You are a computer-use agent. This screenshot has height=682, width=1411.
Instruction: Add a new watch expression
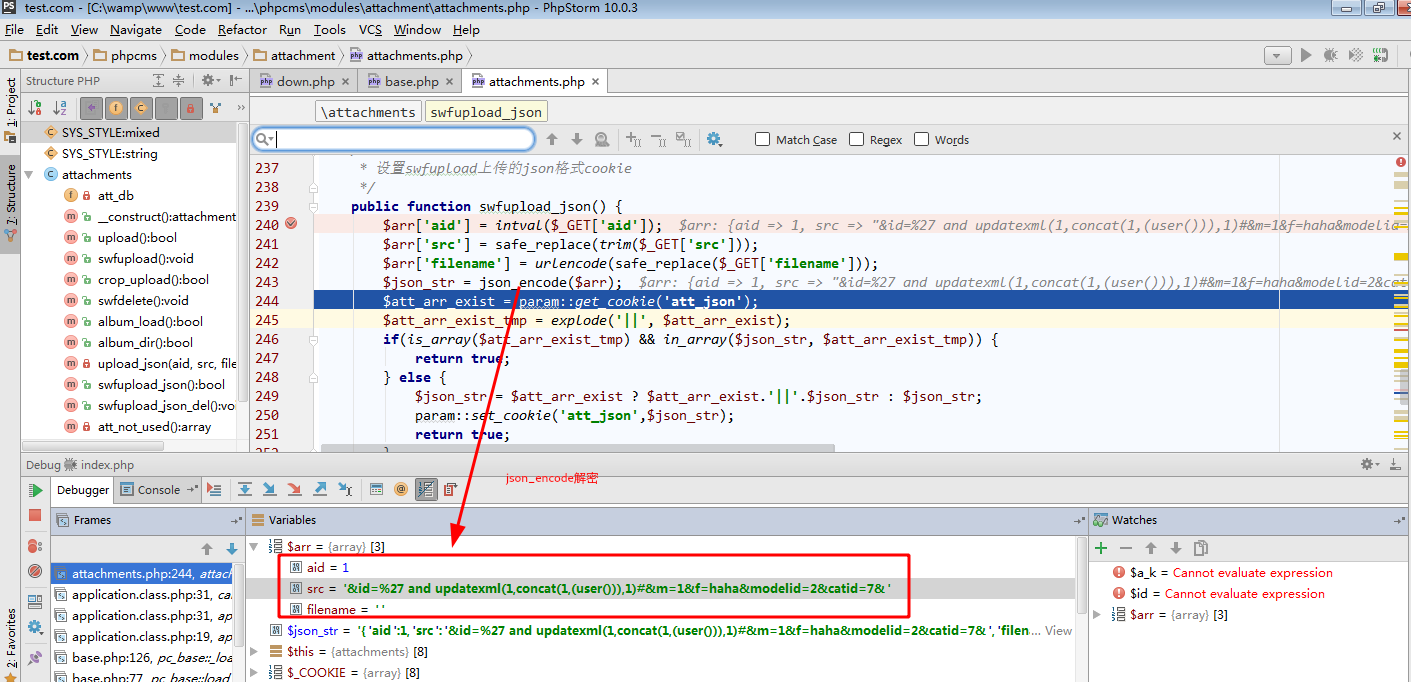pos(1101,547)
